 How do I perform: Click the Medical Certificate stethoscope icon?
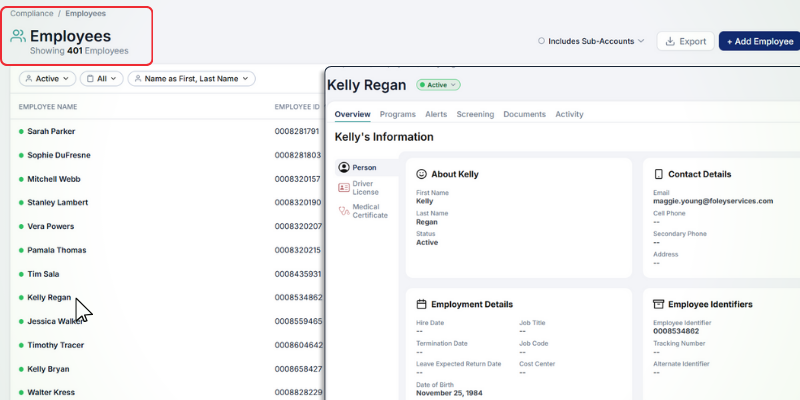point(344,211)
